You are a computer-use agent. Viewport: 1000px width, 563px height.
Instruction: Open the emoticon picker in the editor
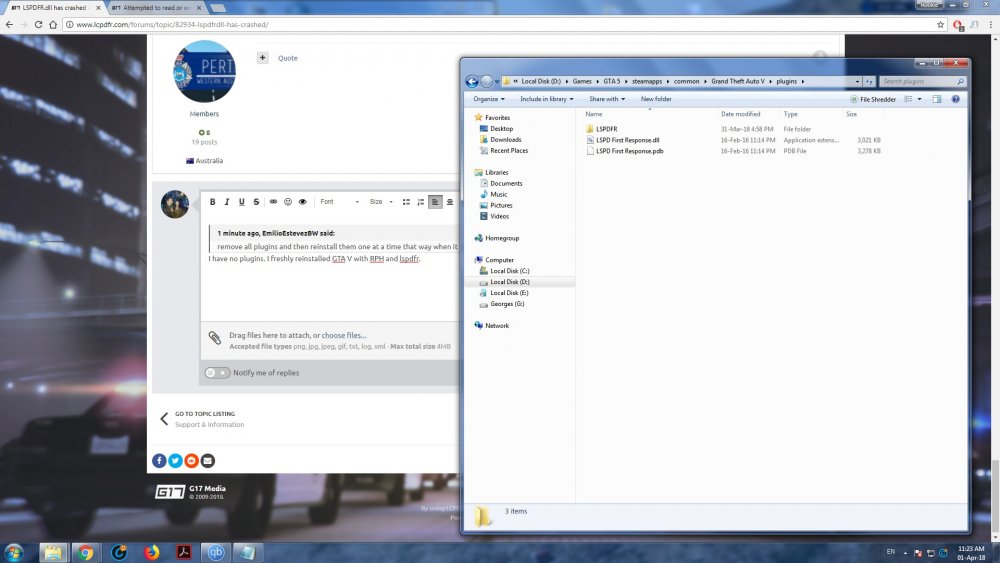tap(288, 202)
